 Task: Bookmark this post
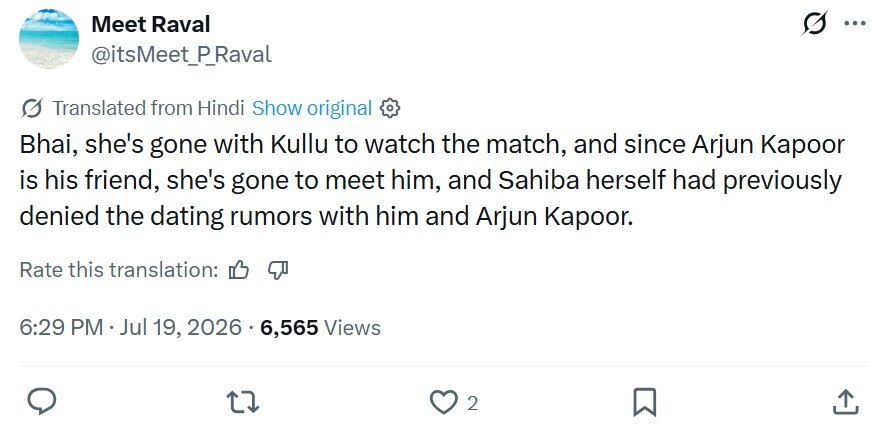point(644,402)
